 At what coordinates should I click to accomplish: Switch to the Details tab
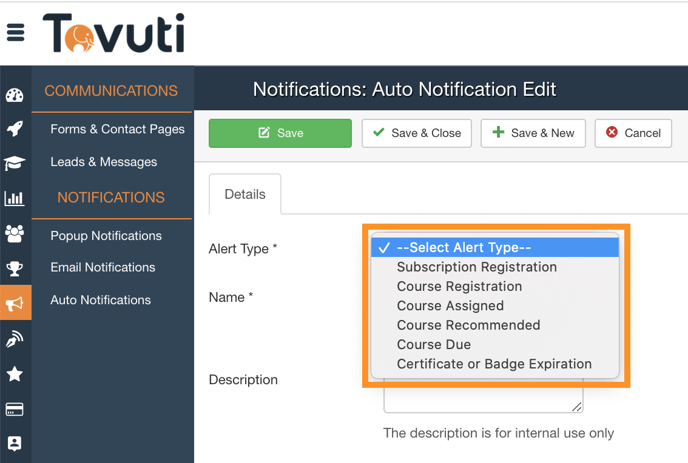tap(245, 194)
